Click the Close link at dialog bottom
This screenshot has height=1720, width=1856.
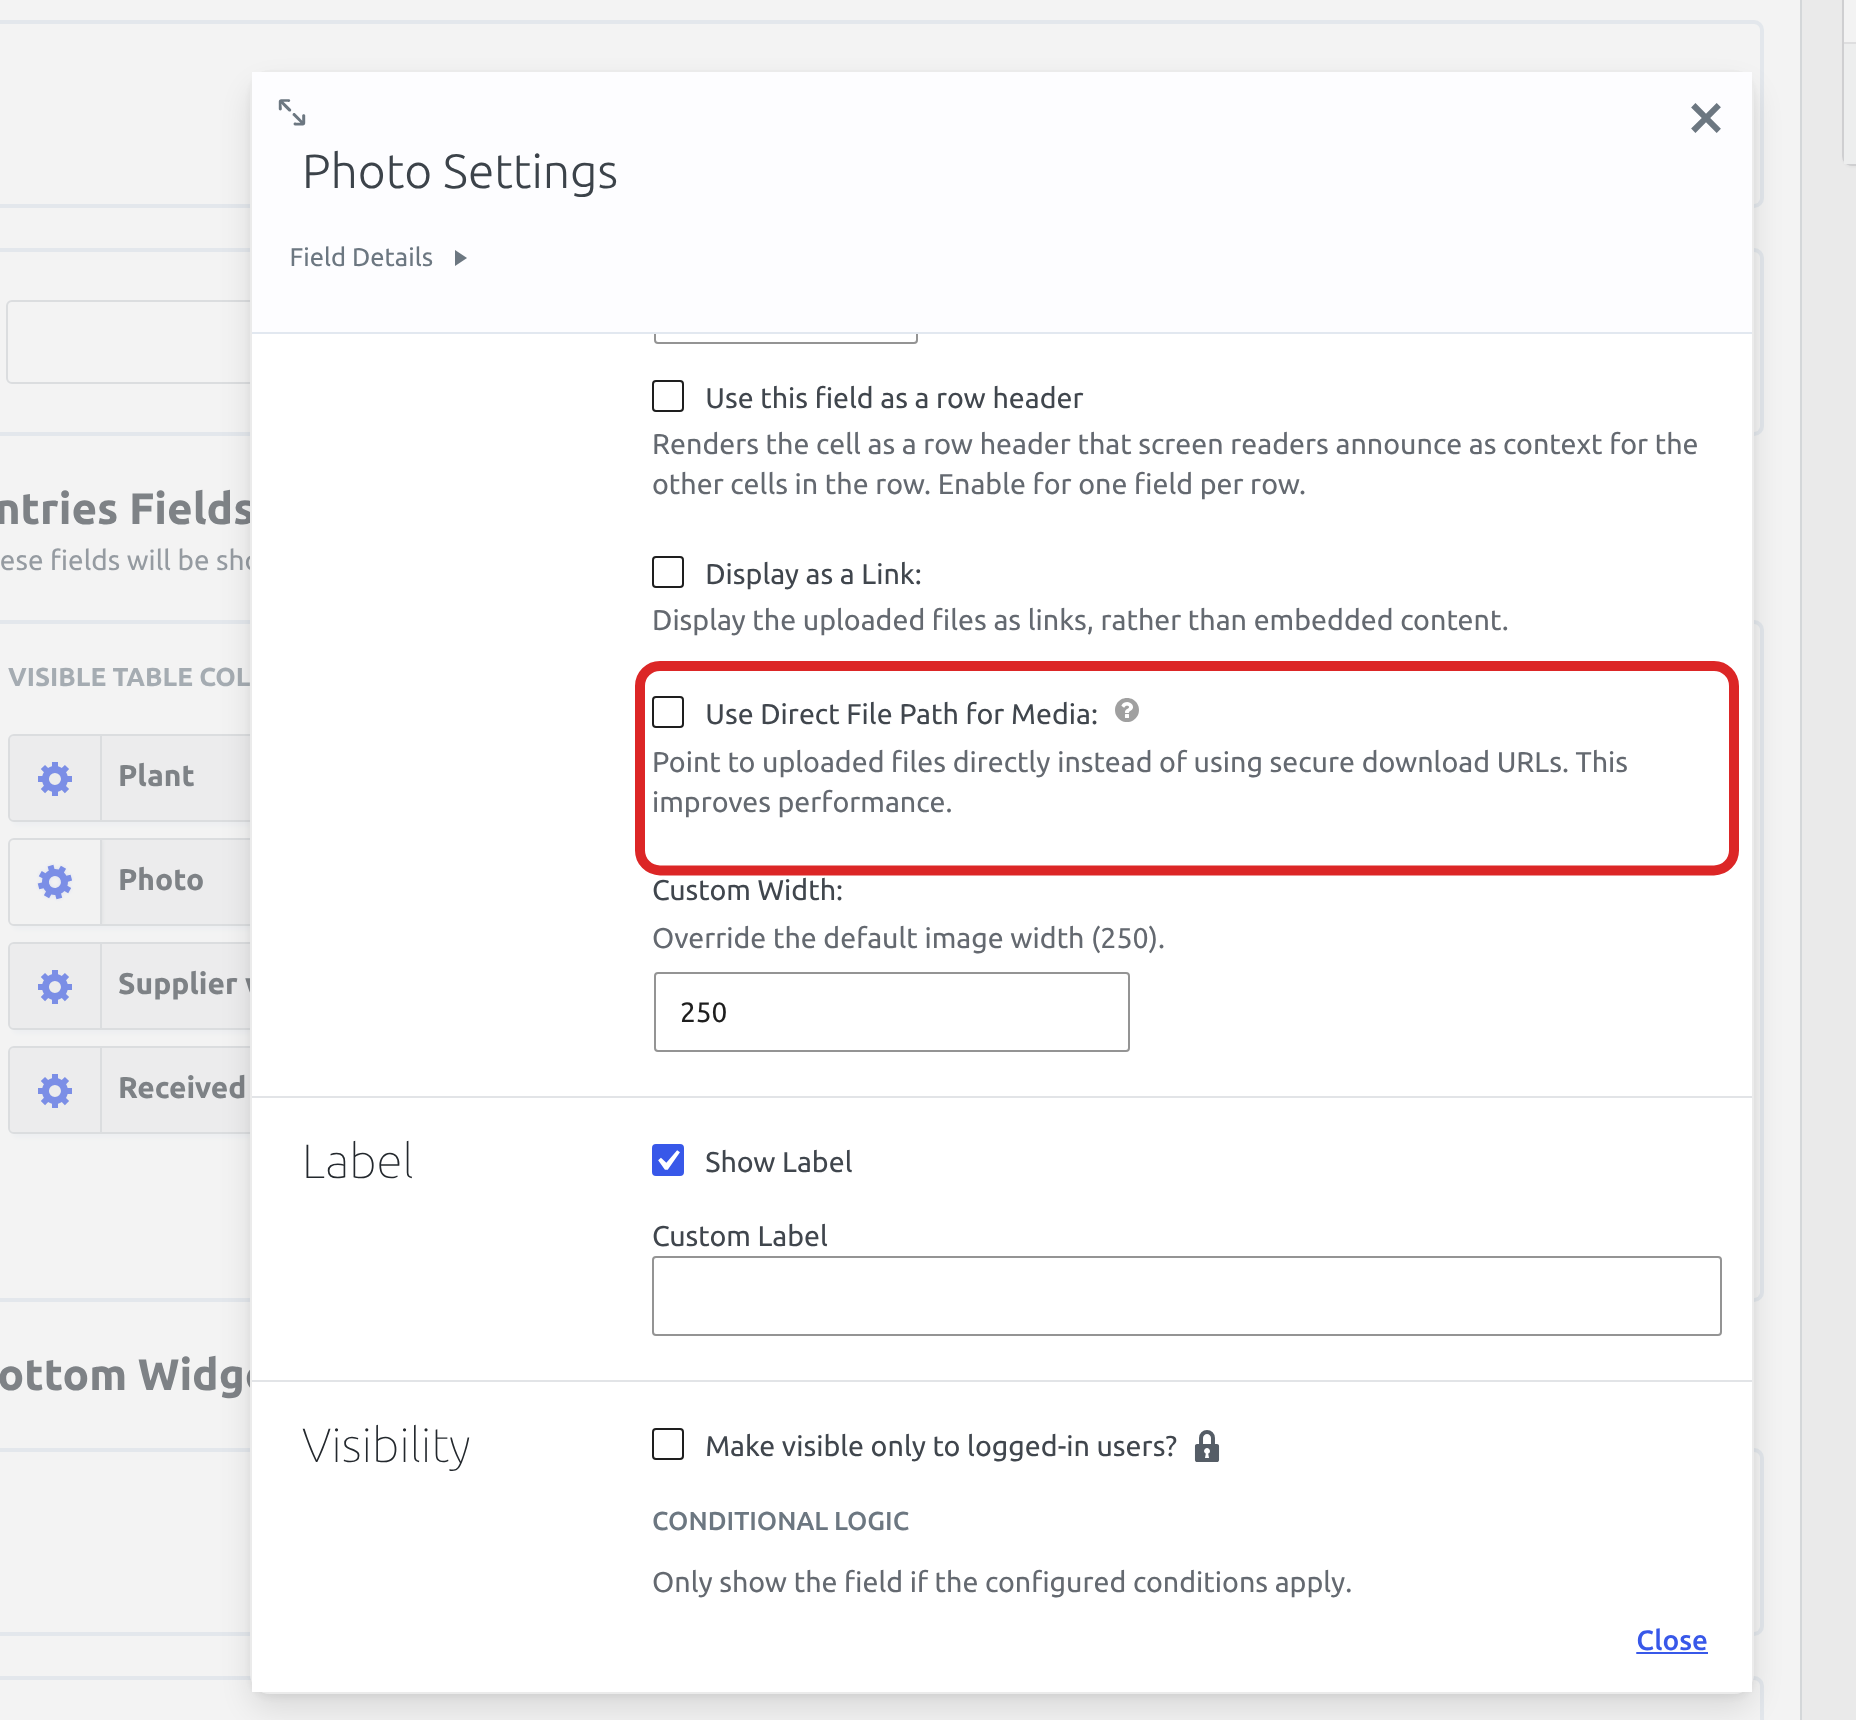[x=1672, y=1640]
